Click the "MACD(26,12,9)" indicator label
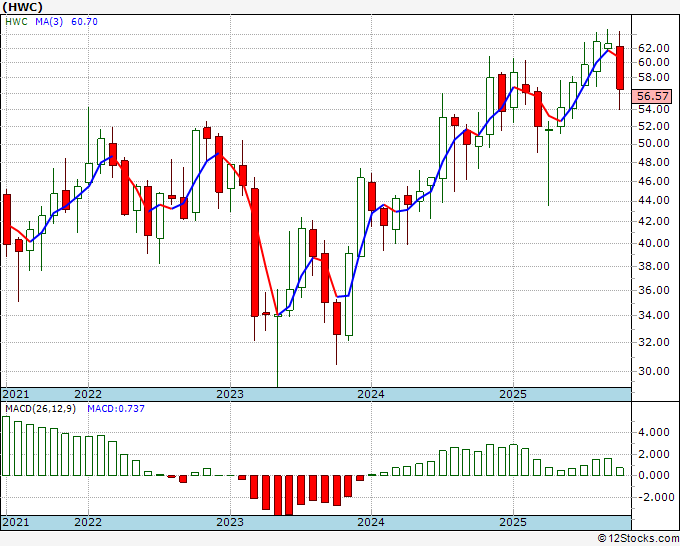 40,409
